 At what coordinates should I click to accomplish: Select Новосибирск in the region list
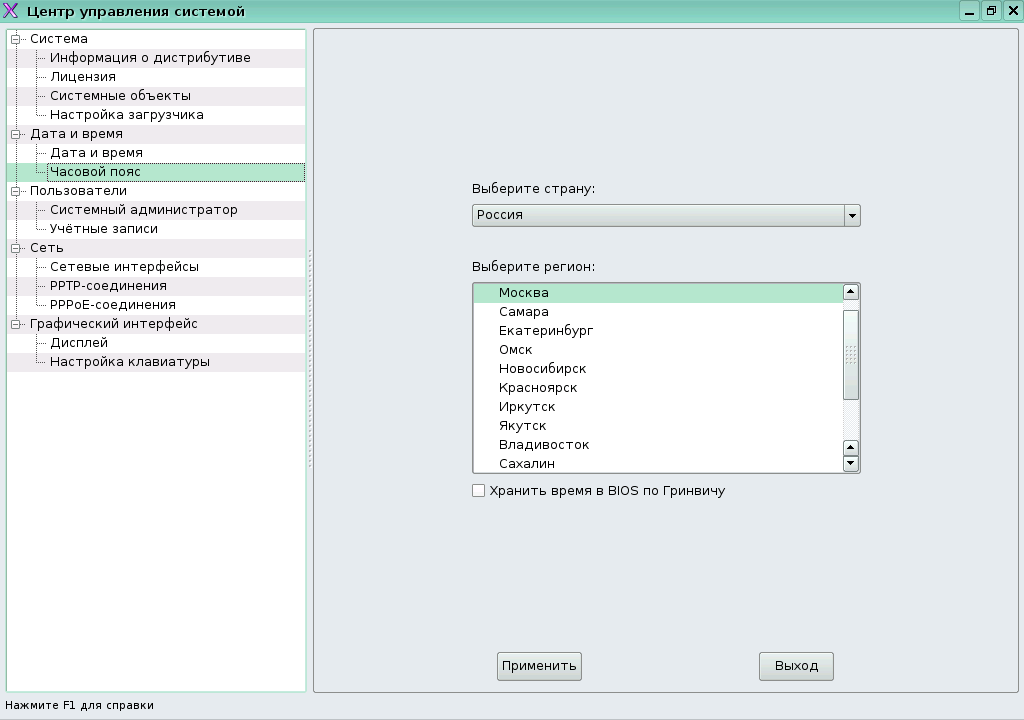[x=542, y=369]
